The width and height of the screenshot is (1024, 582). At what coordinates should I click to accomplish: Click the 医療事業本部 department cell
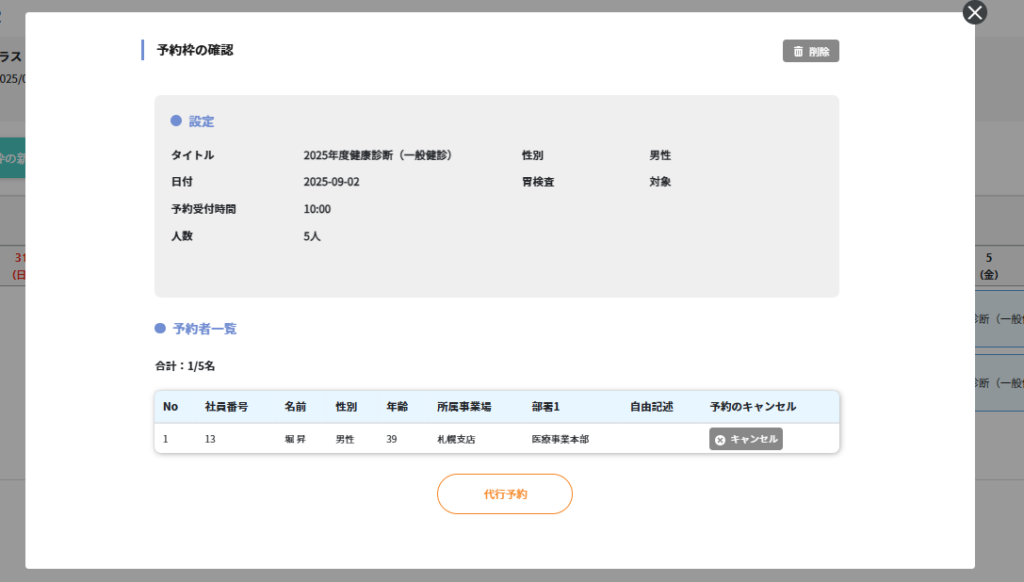pyautogui.click(x=560, y=439)
